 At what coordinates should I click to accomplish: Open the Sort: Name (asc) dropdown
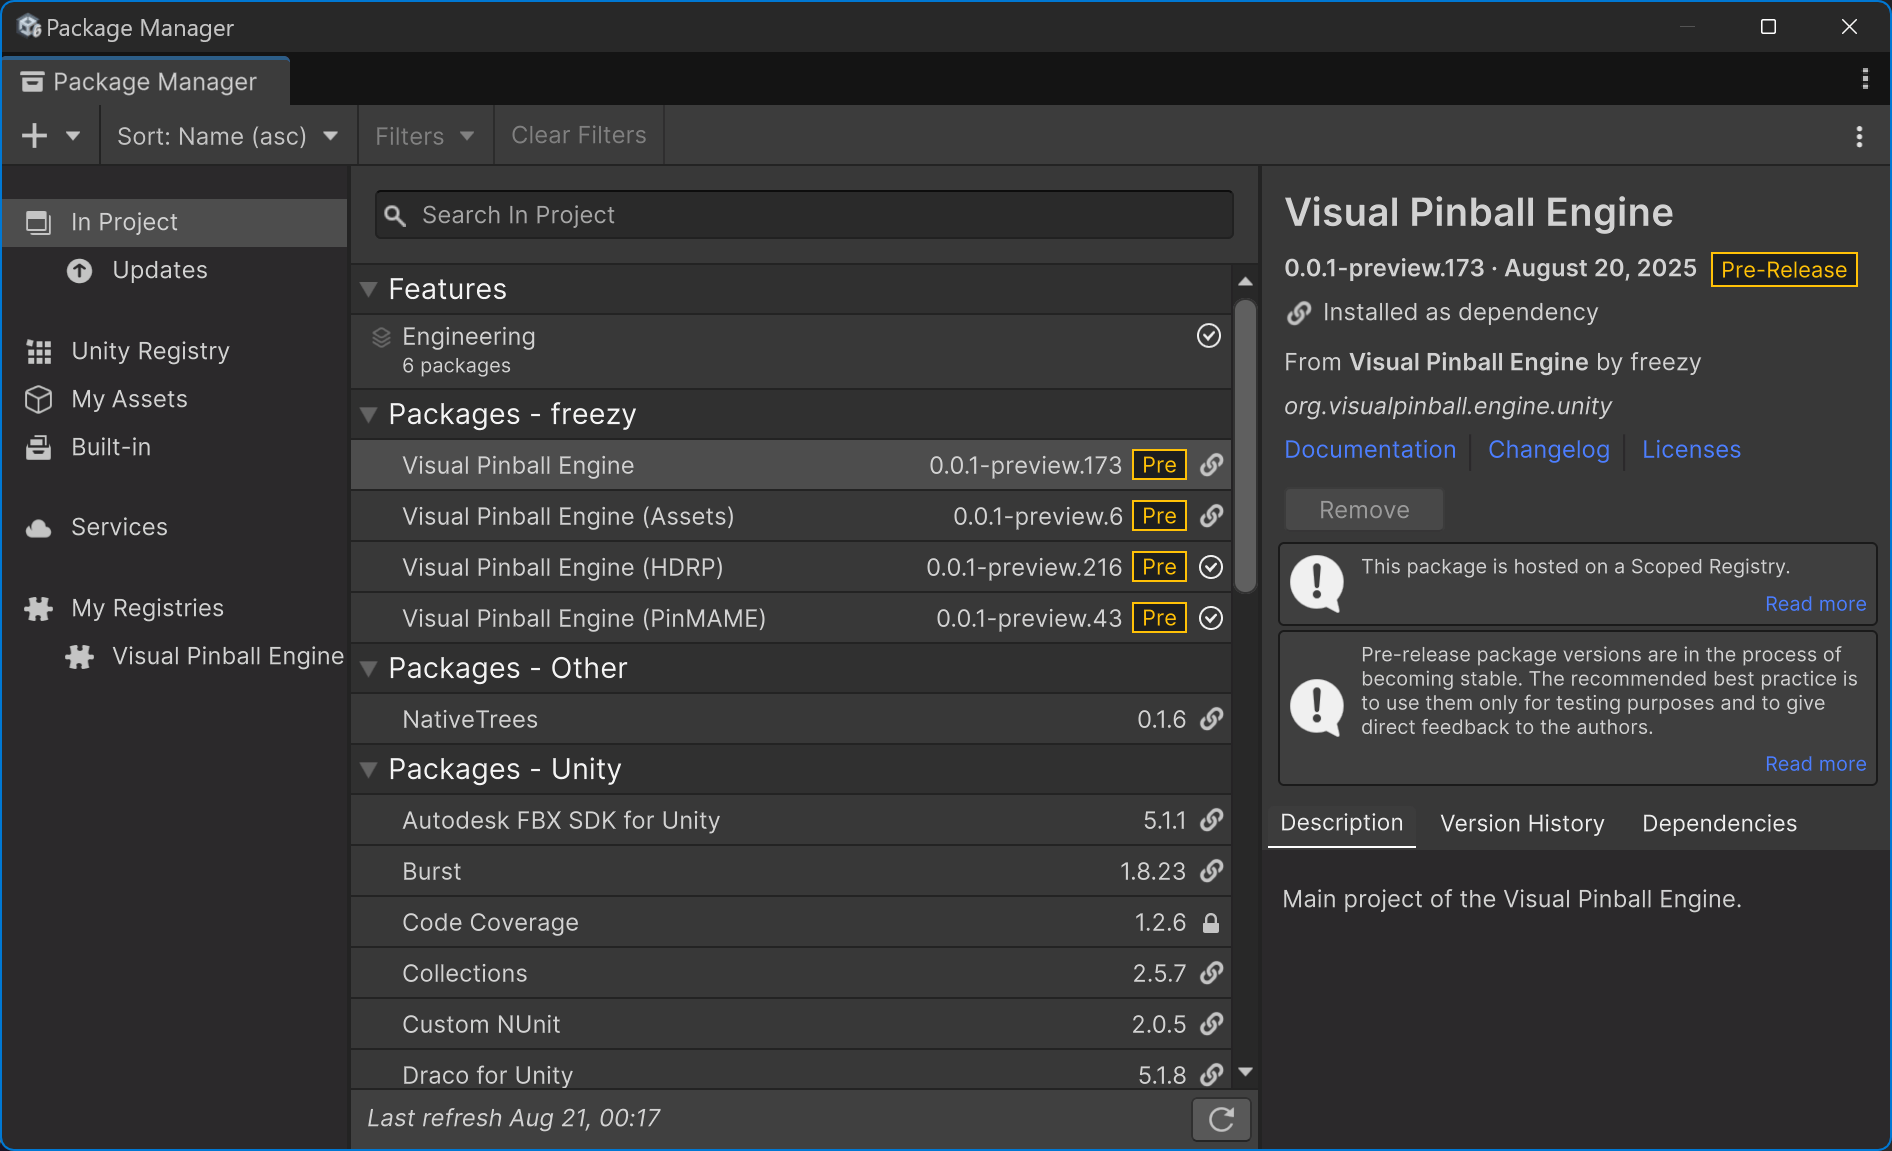point(228,136)
